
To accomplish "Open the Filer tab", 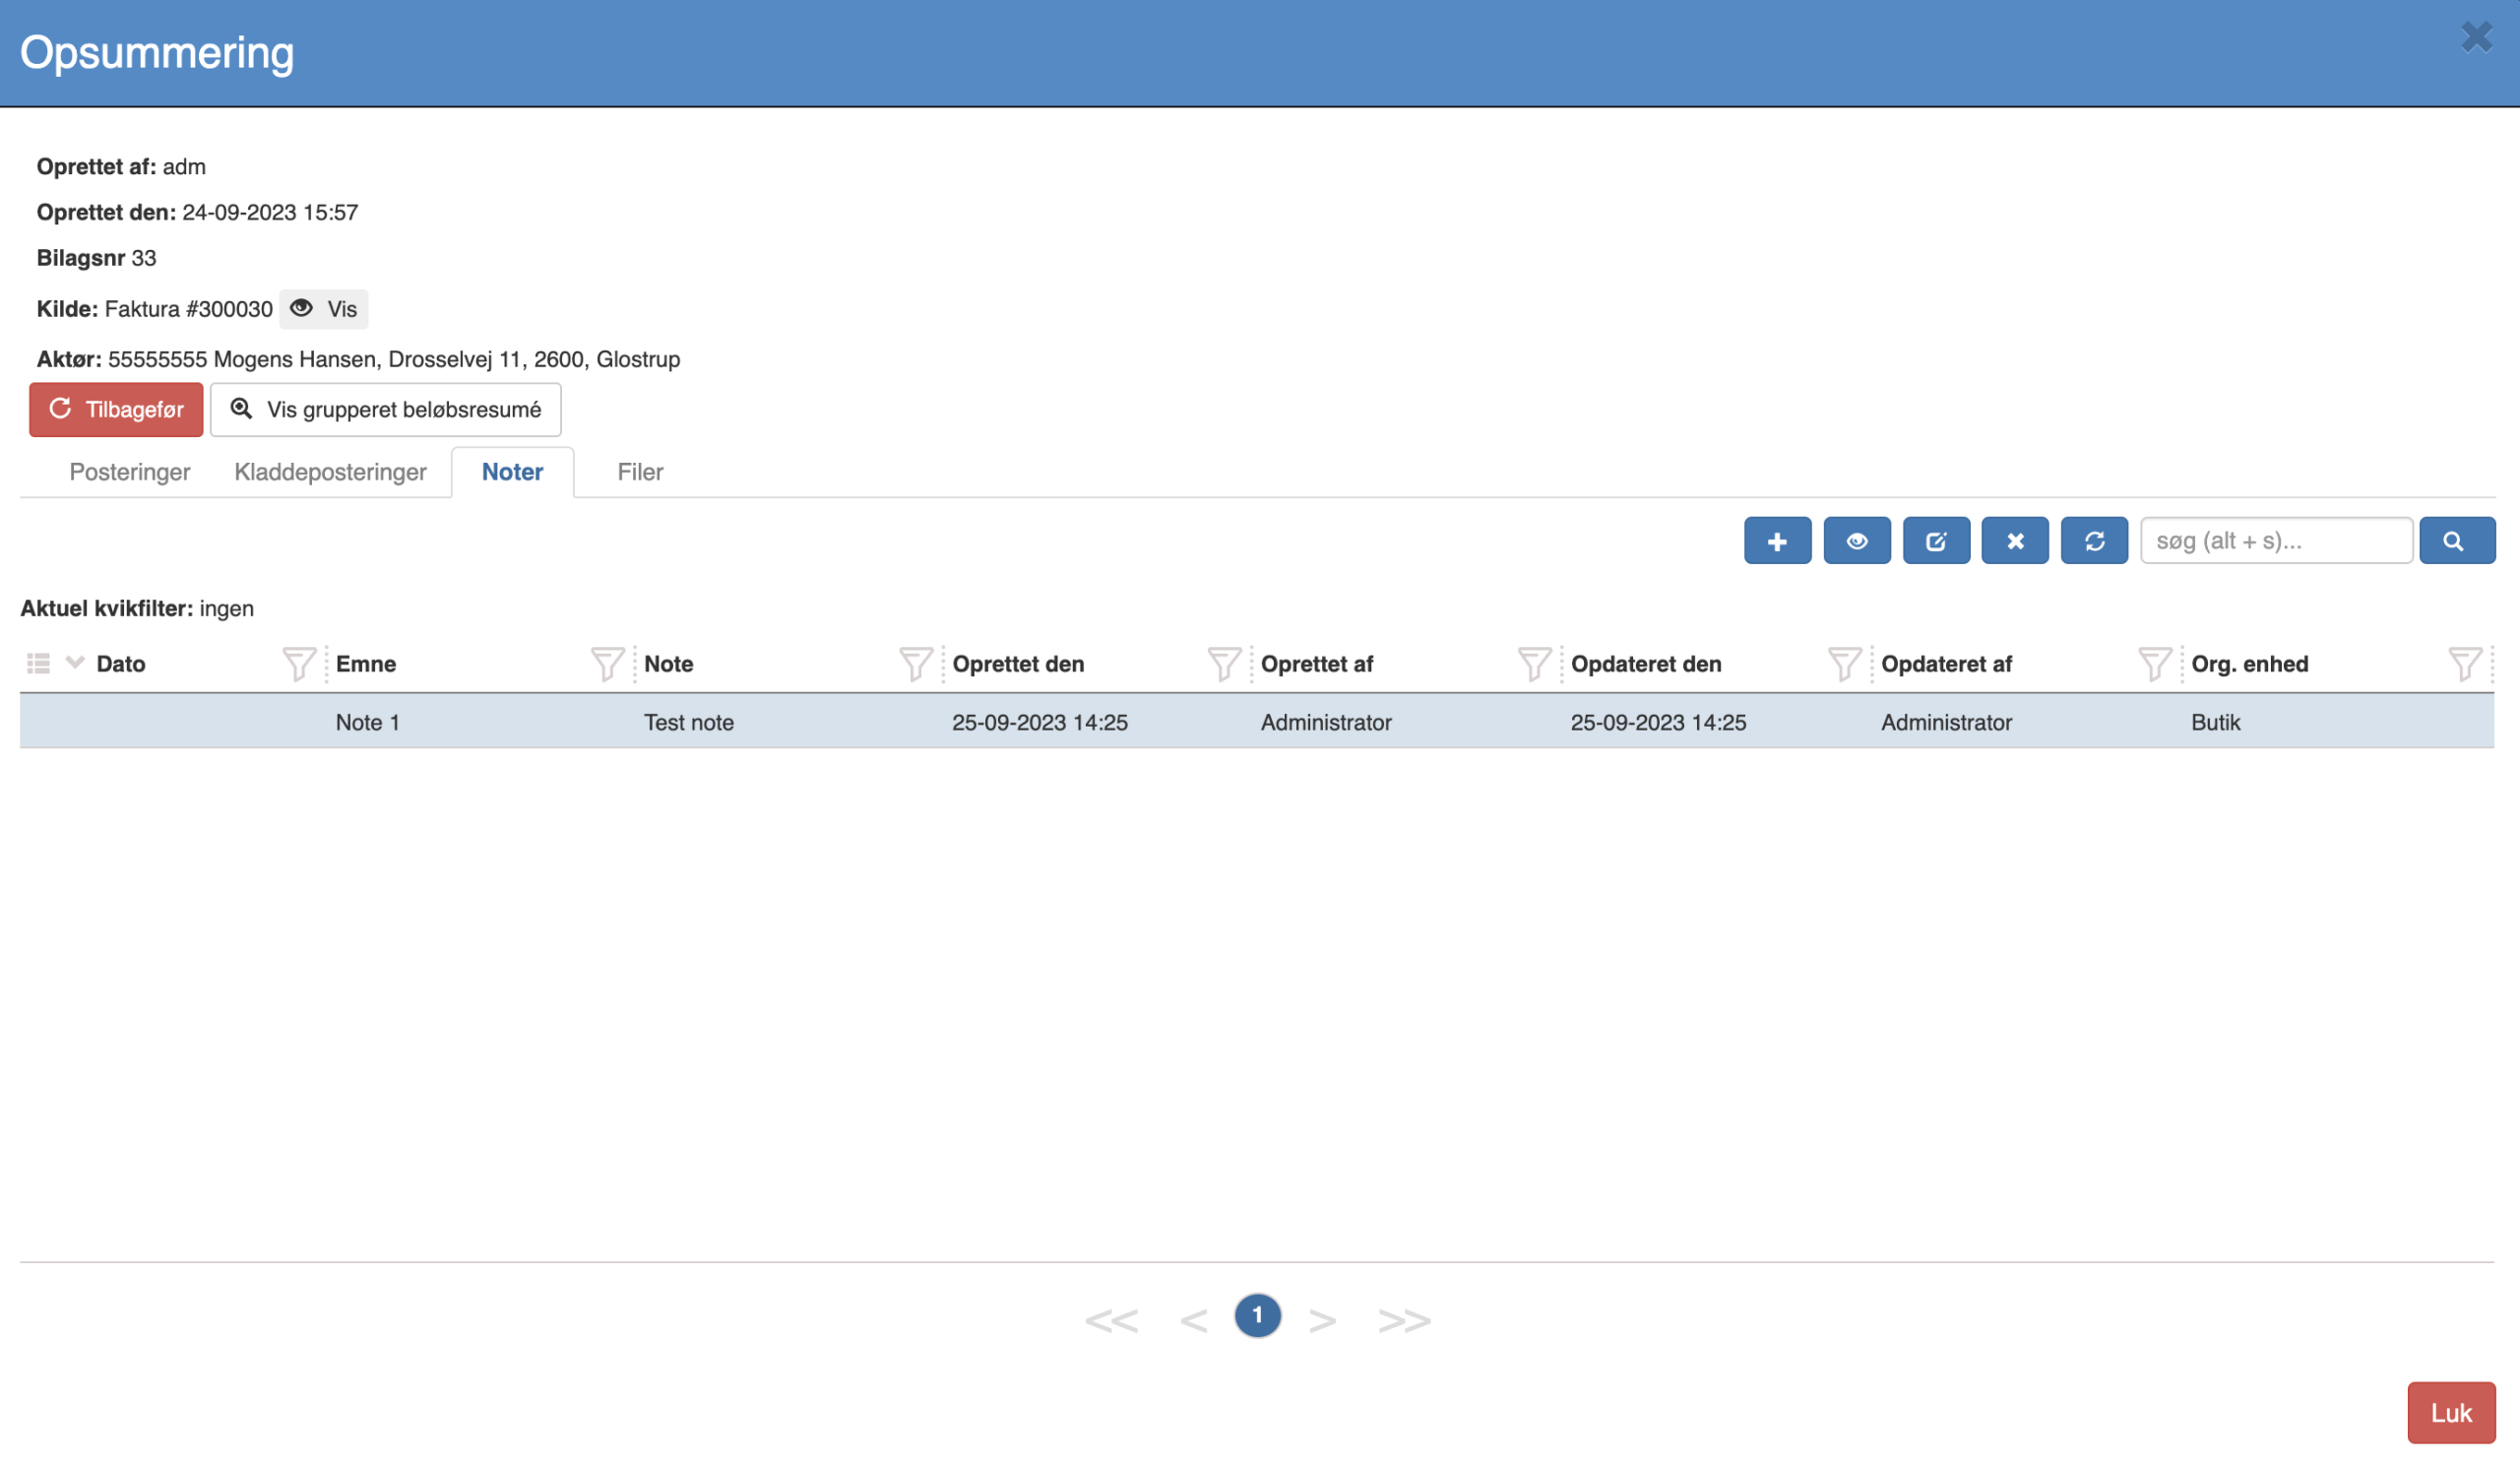I will click(x=640, y=472).
